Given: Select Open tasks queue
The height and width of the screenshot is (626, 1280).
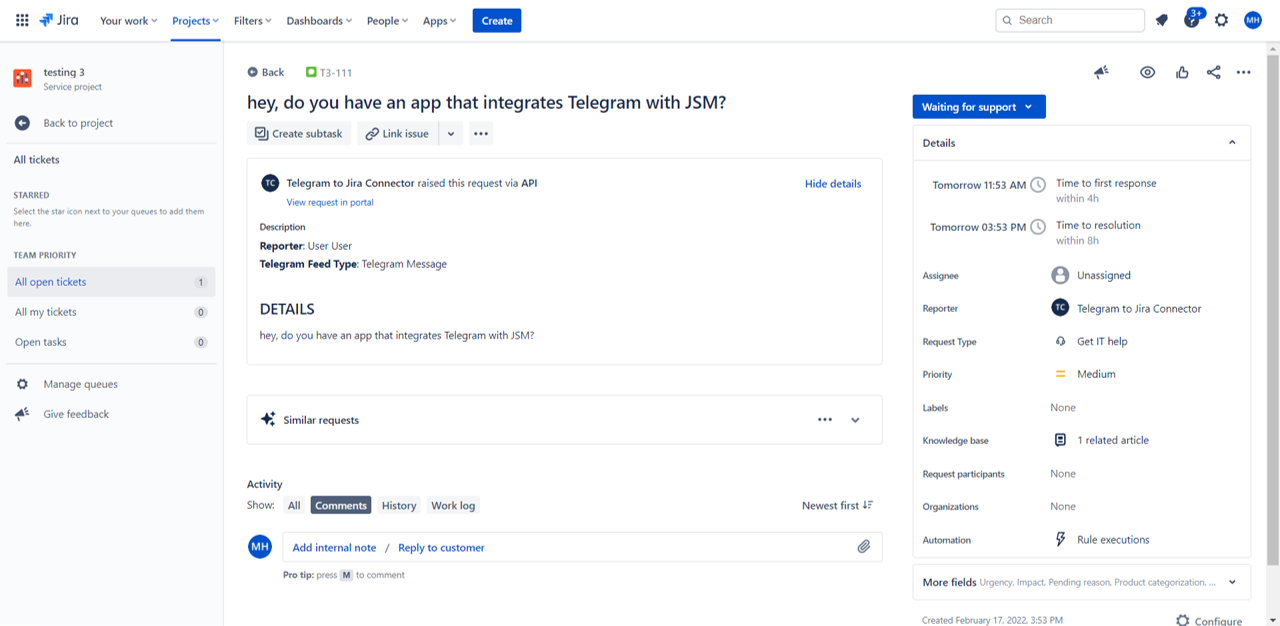Looking at the screenshot, I should point(111,342).
